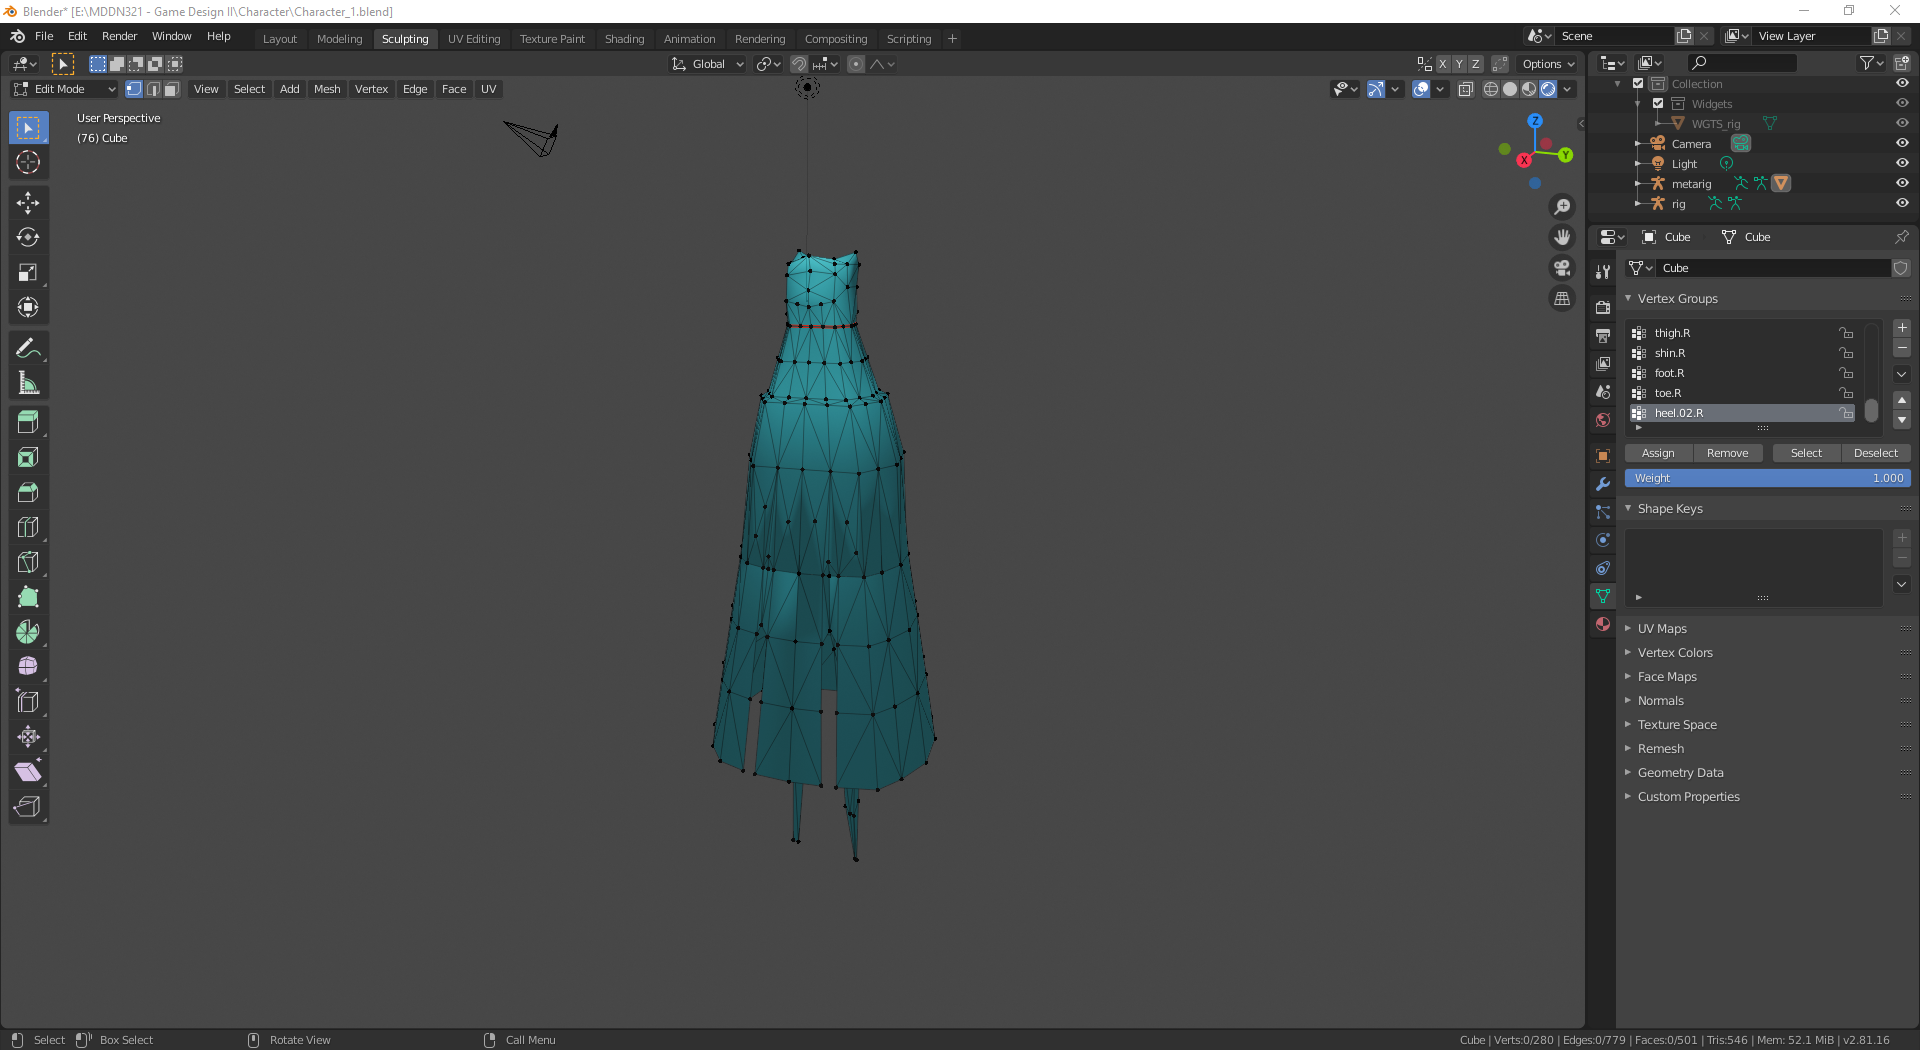This screenshot has width=1920, height=1050.
Task: Uncheck the Widgets collection checkbox
Action: click(x=1658, y=104)
